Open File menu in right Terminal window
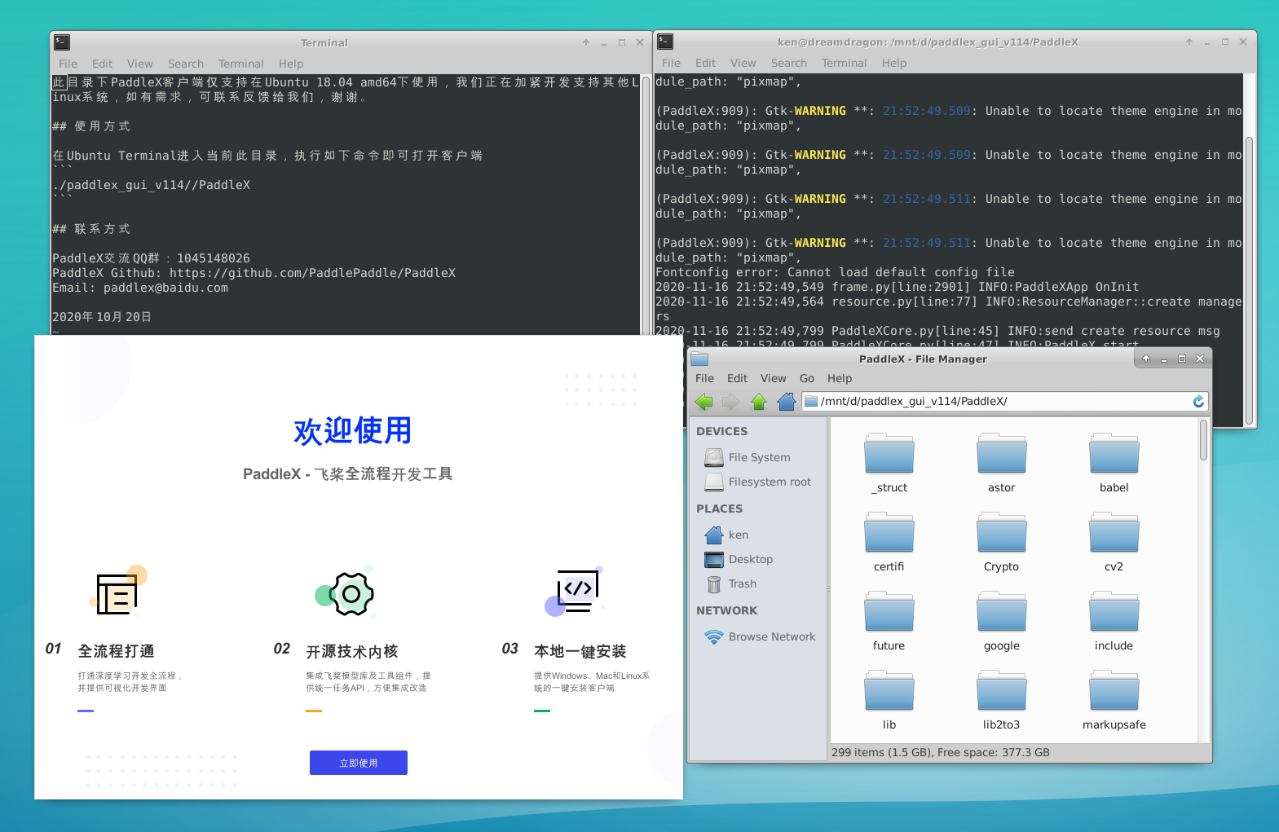This screenshot has height=832, width=1279. click(x=671, y=63)
